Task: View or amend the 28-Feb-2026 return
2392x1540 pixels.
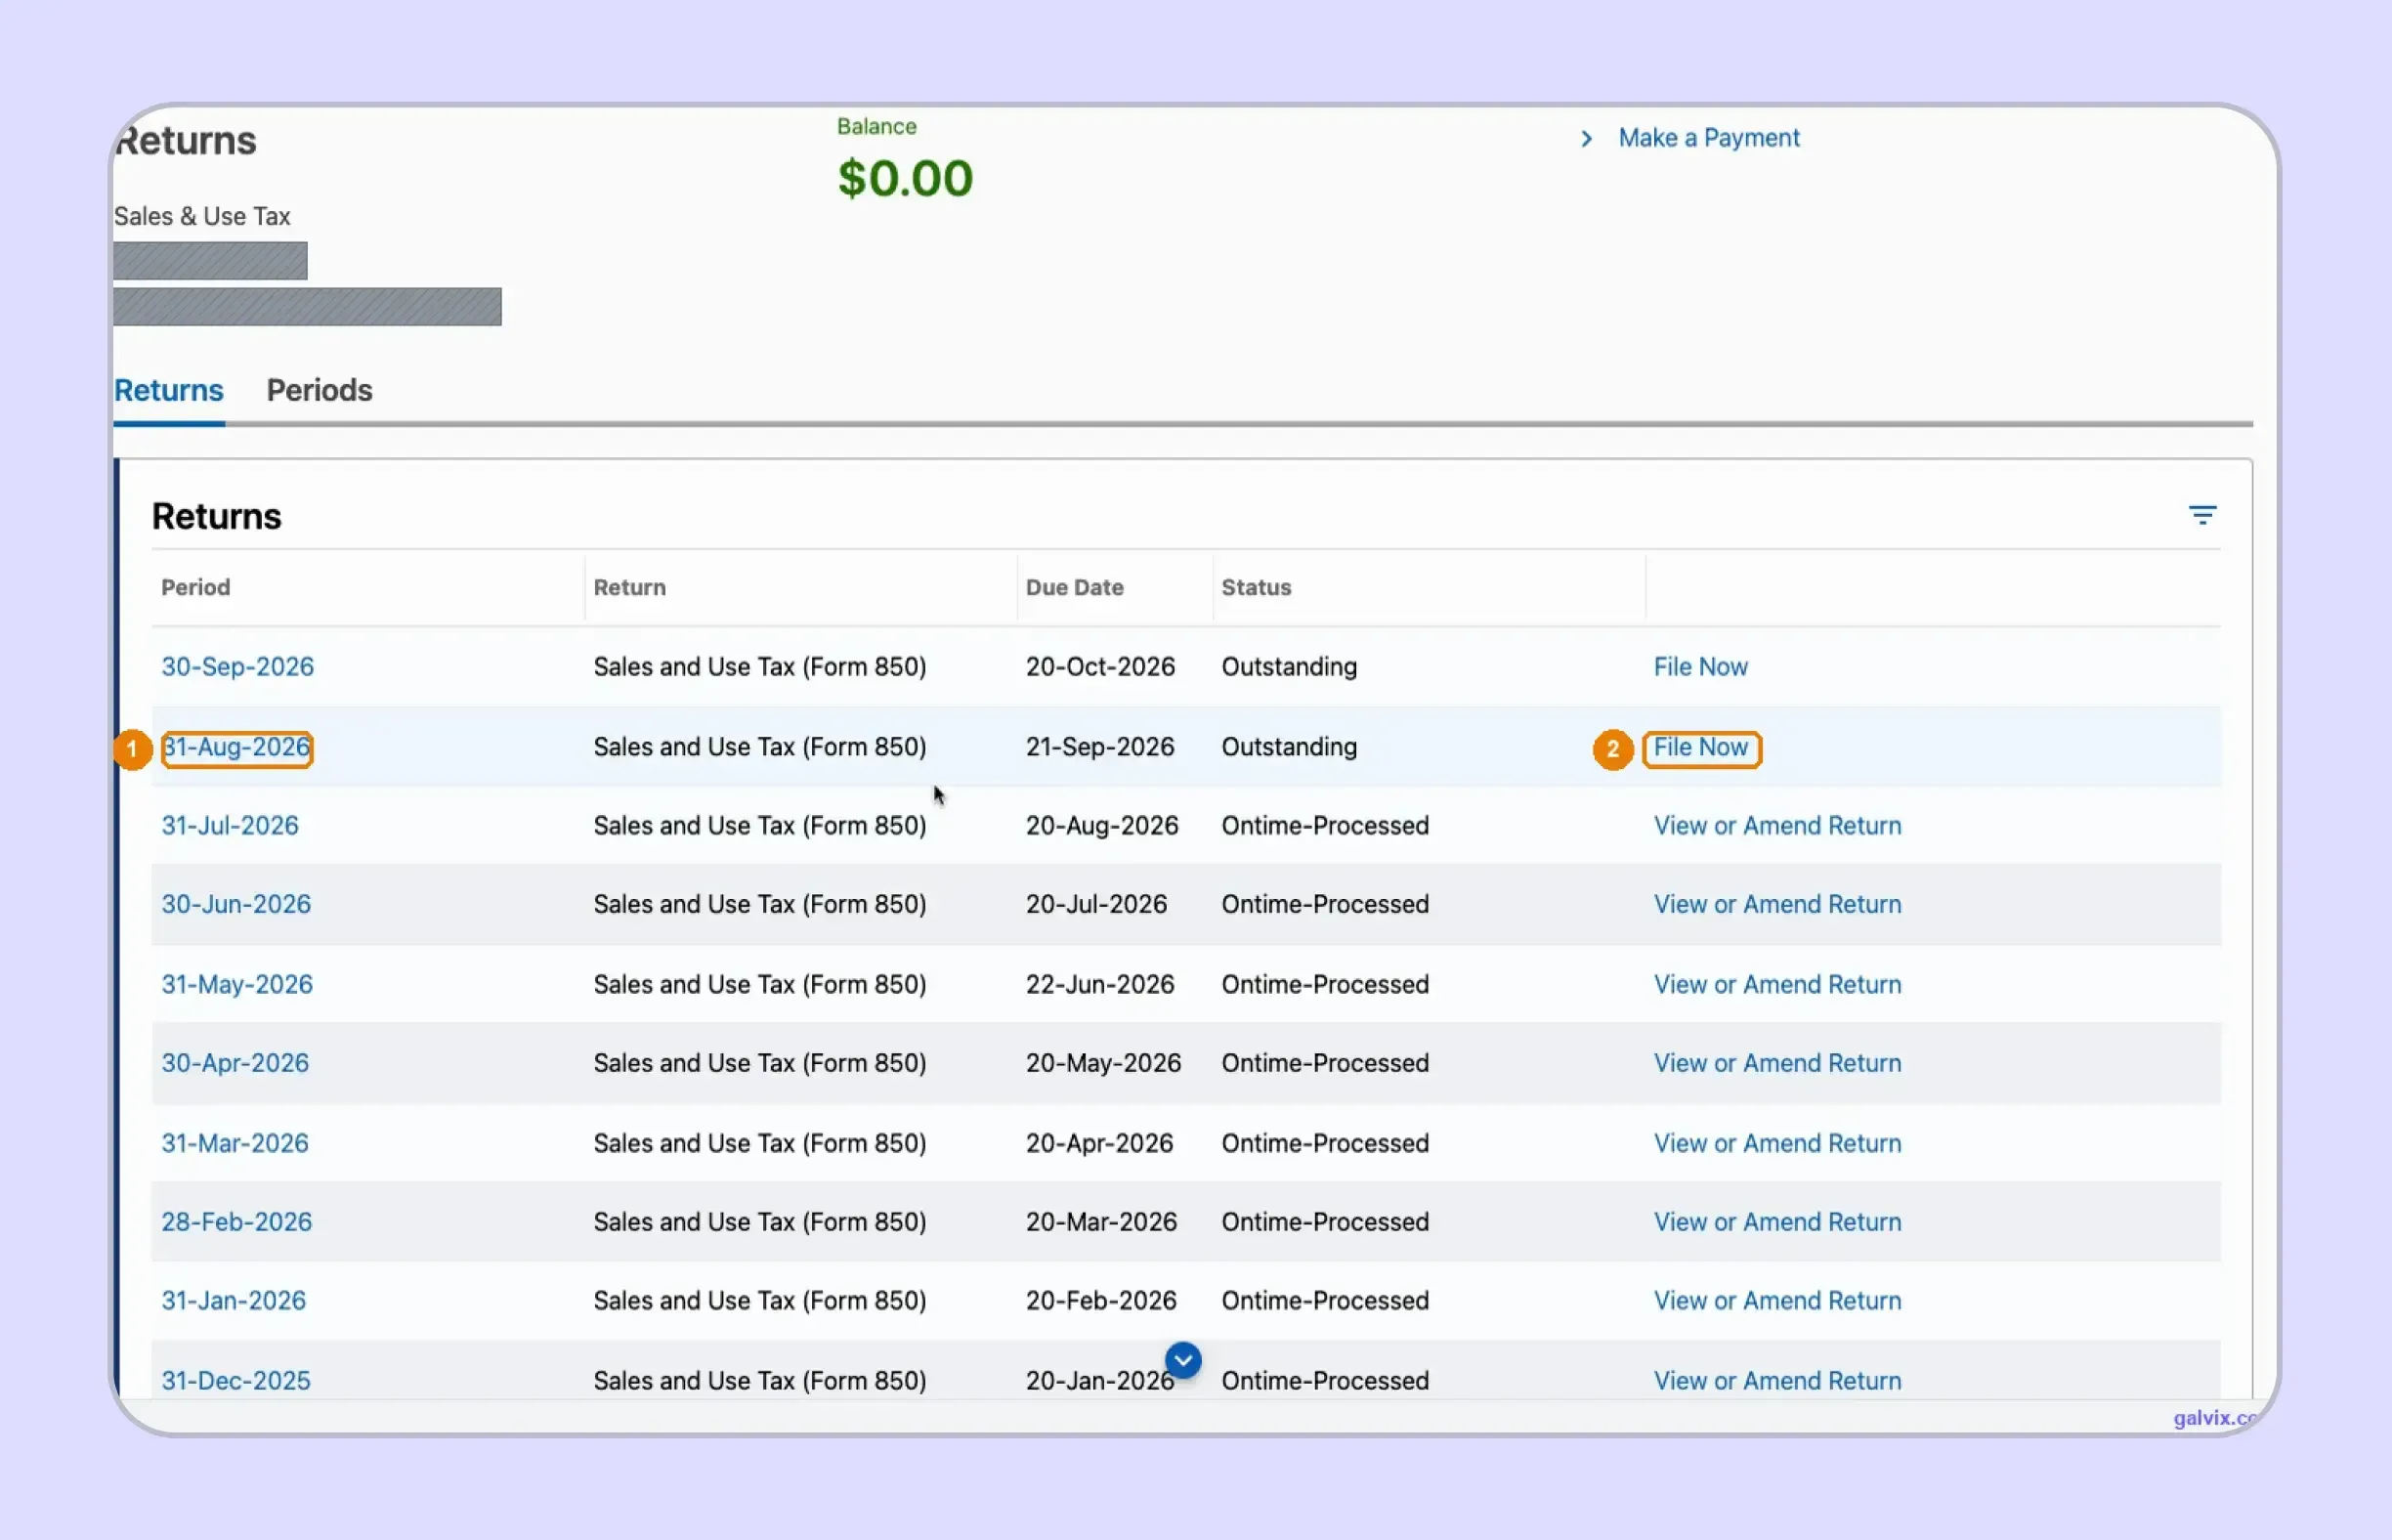Action: [x=1777, y=1222]
